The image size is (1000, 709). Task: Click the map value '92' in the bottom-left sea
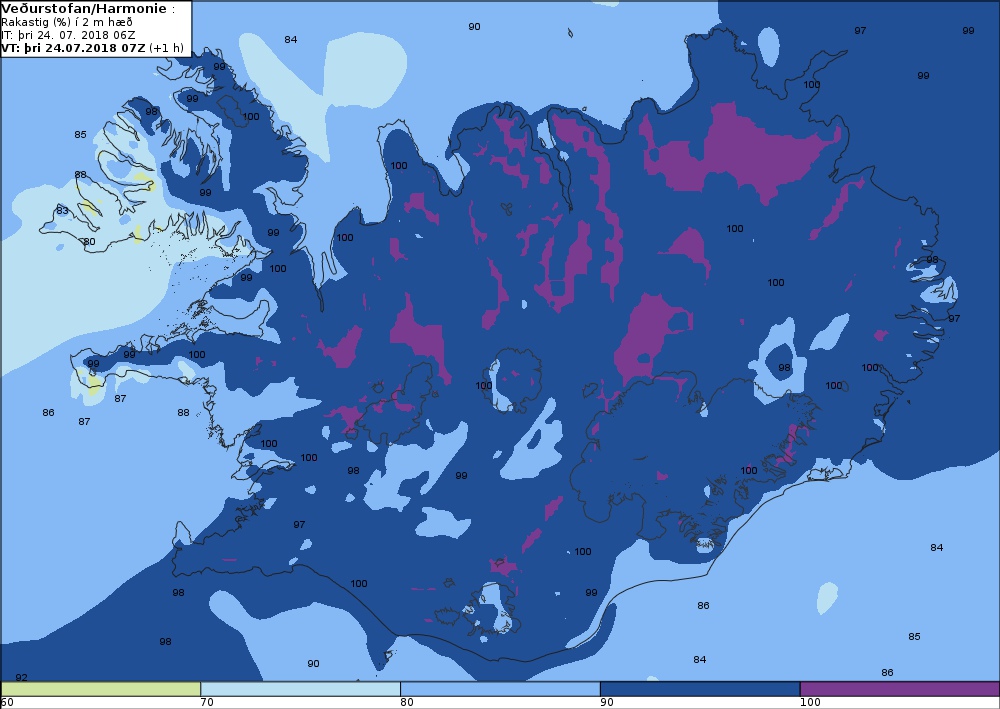[x=21, y=677]
